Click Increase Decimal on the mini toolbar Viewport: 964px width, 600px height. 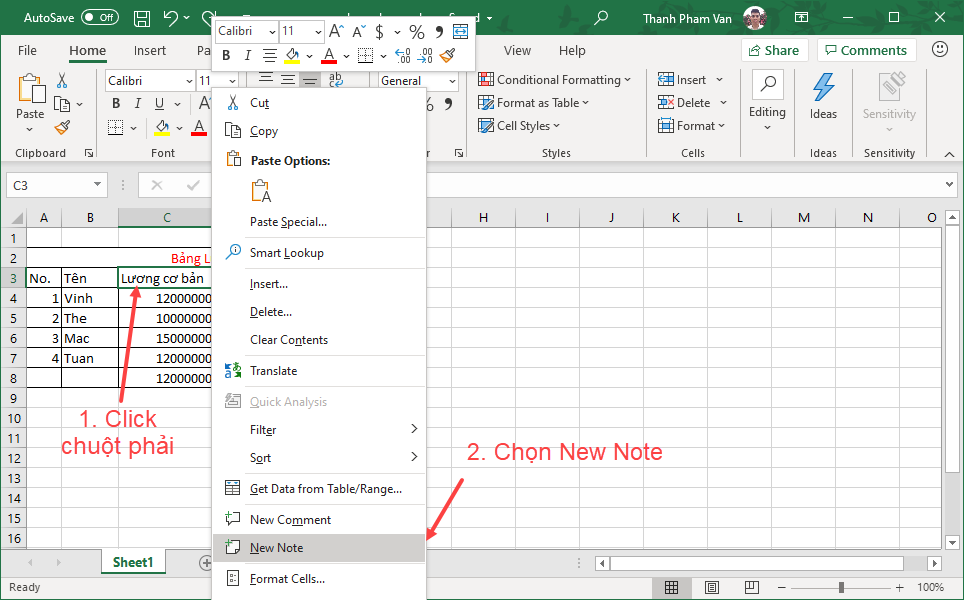pos(403,56)
